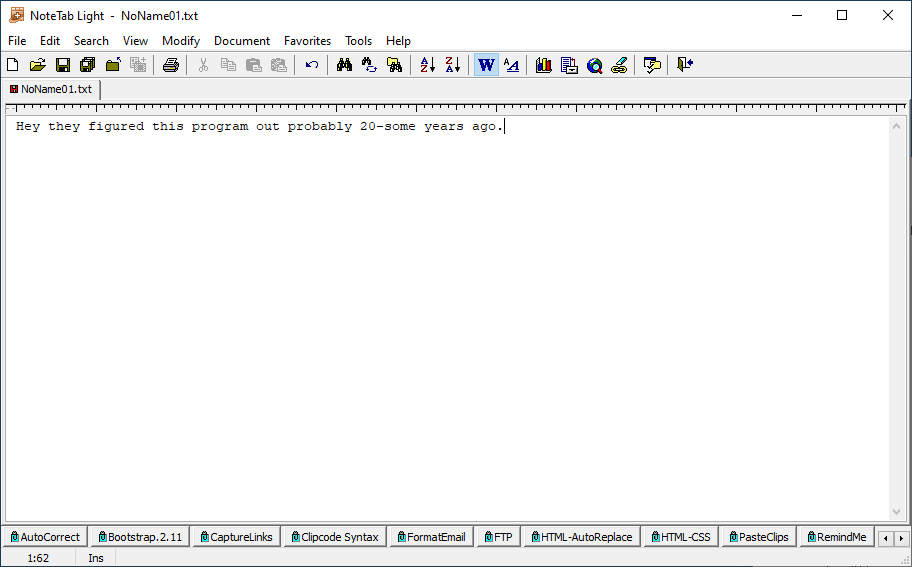Sort lines ascending A-Z icon
The height and width of the screenshot is (567, 912).
tap(428, 65)
